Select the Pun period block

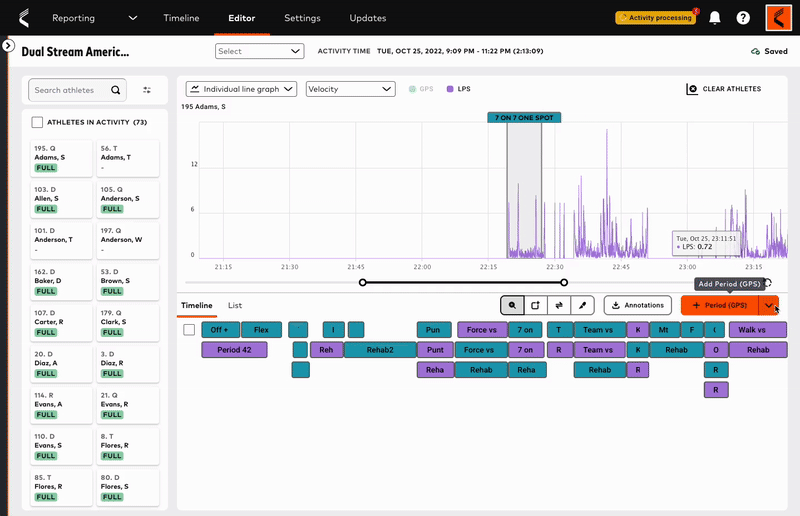(x=434, y=330)
